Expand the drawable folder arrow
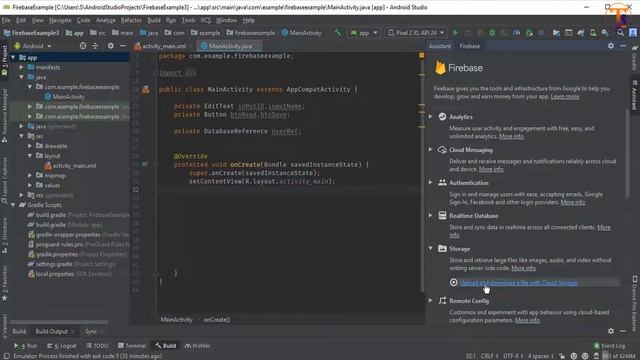 tap(30, 146)
